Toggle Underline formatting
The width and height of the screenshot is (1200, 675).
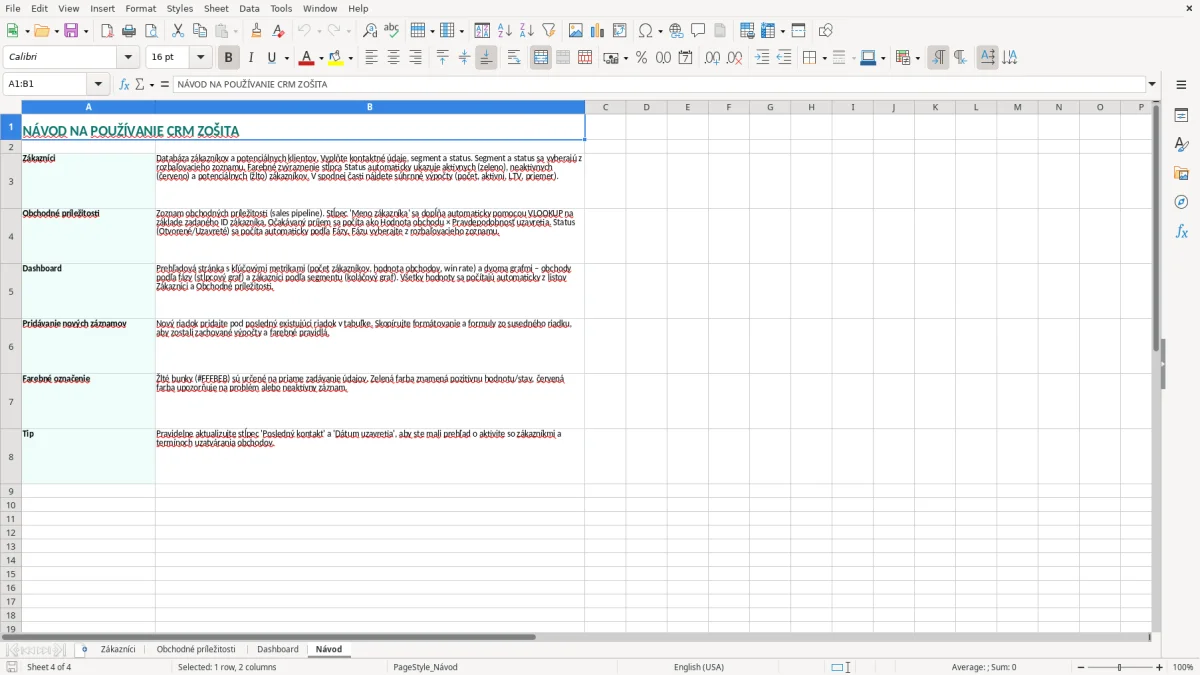coord(271,58)
